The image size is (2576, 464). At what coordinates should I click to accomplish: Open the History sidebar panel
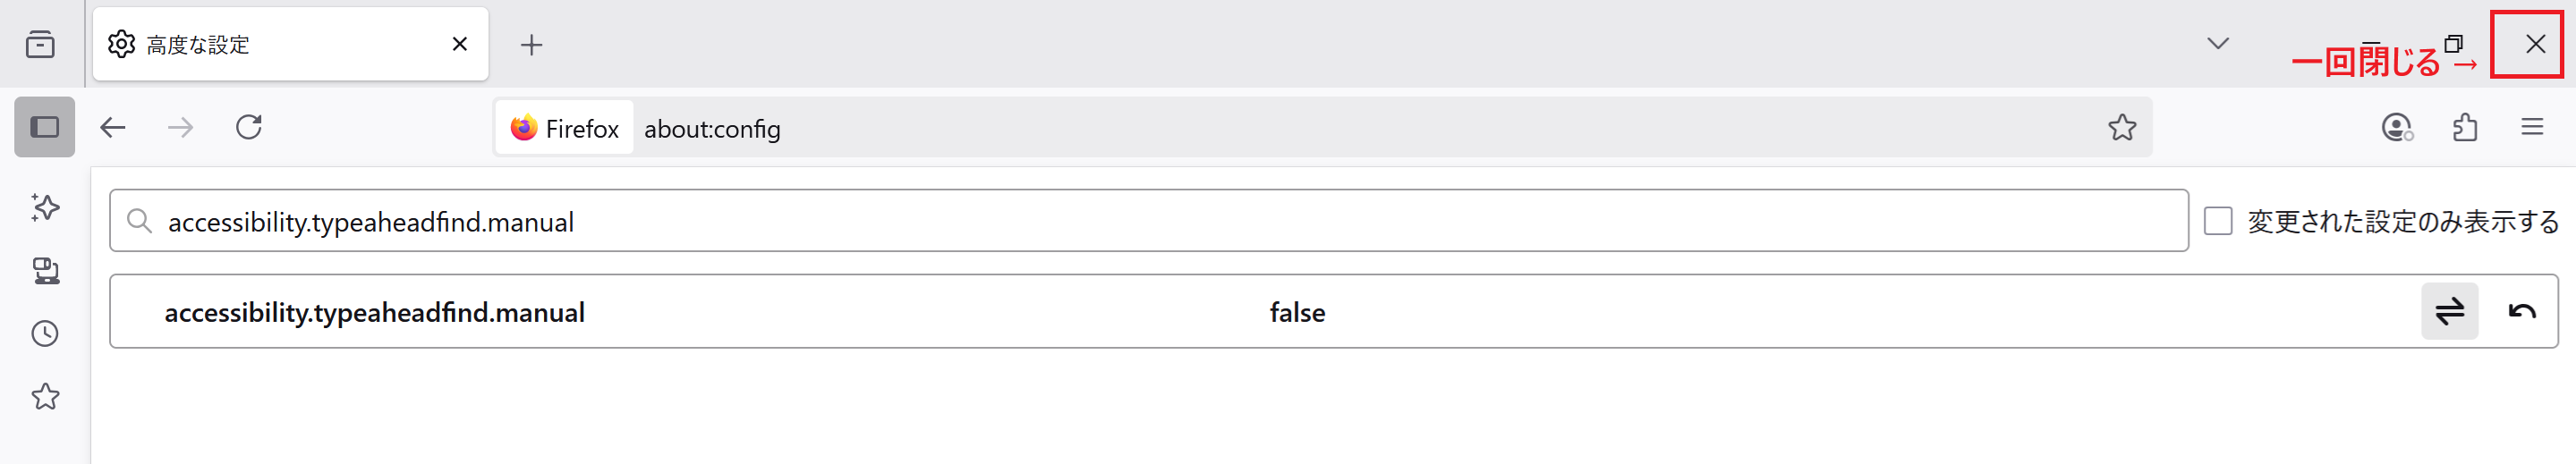pos(45,333)
